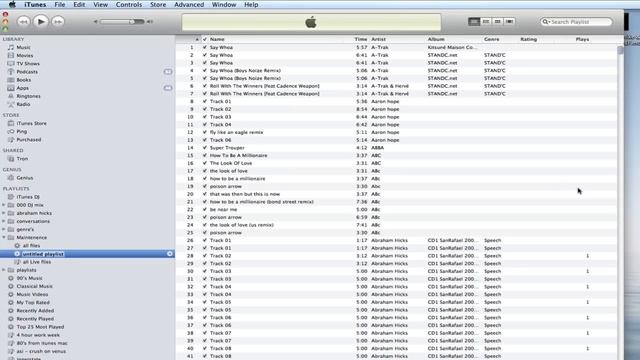640x360 pixels.
Task: Uncheck Super Trouper by ABBA
Action: 205,148
